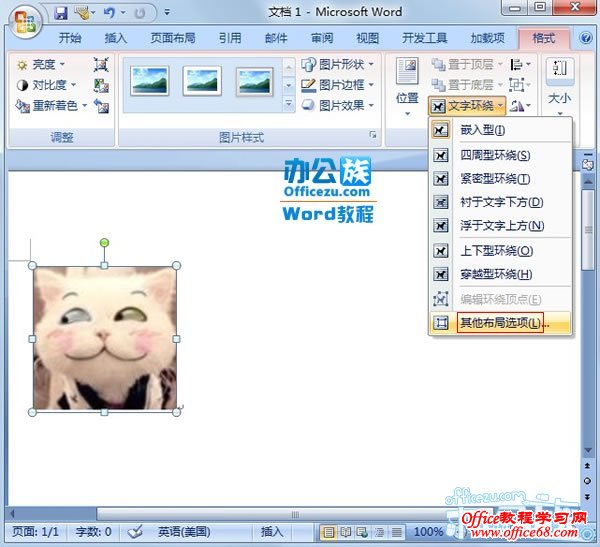Image resolution: width=600 pixels, height=547 pixels.
Task: Undo the last action
Action: click(x=109, y=13)
